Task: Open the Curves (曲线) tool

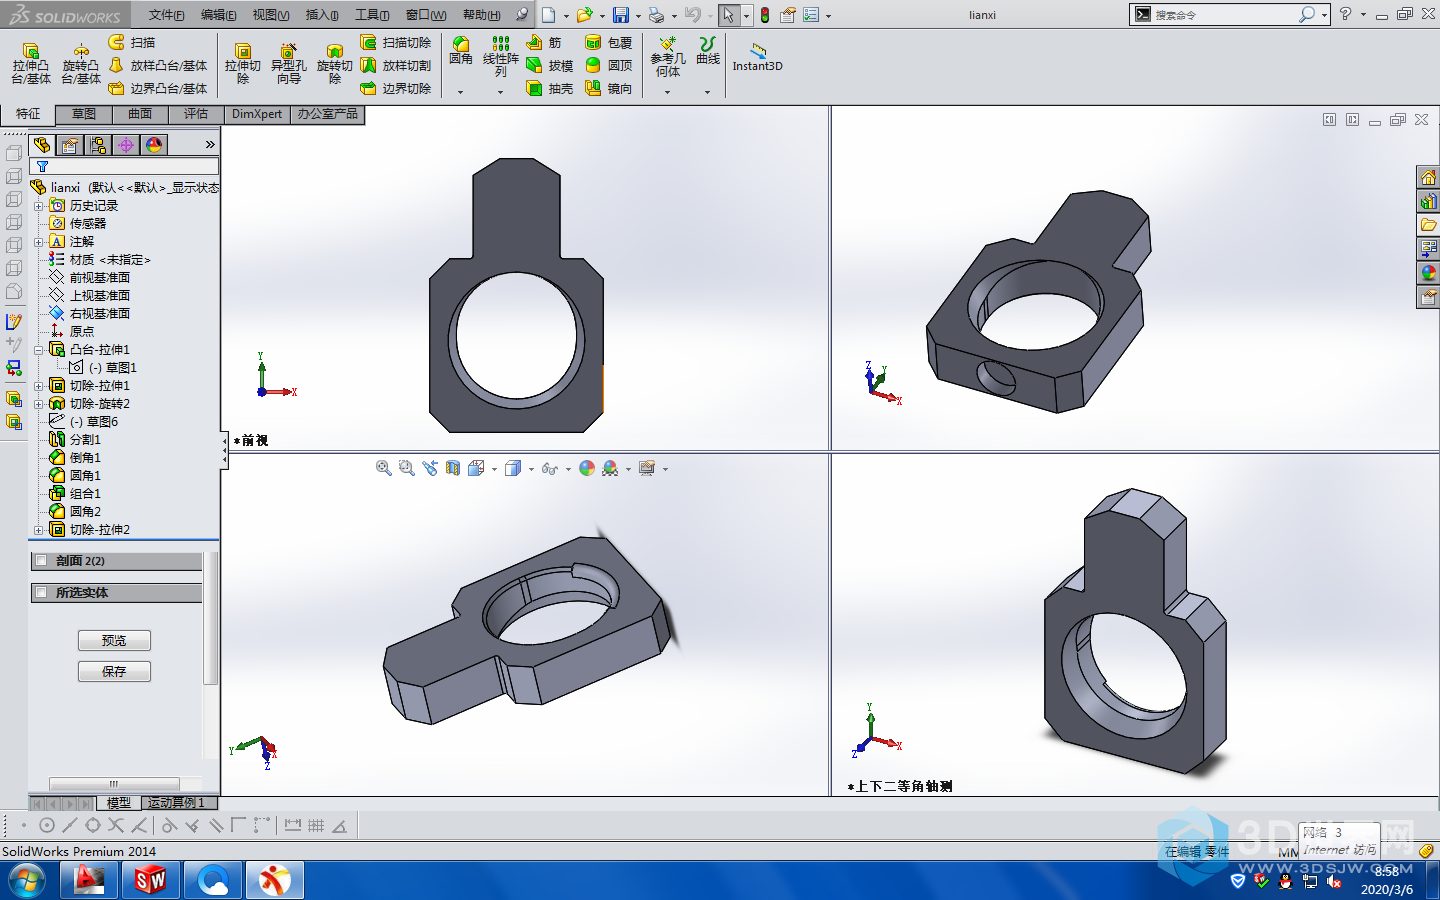Action: 708,51
